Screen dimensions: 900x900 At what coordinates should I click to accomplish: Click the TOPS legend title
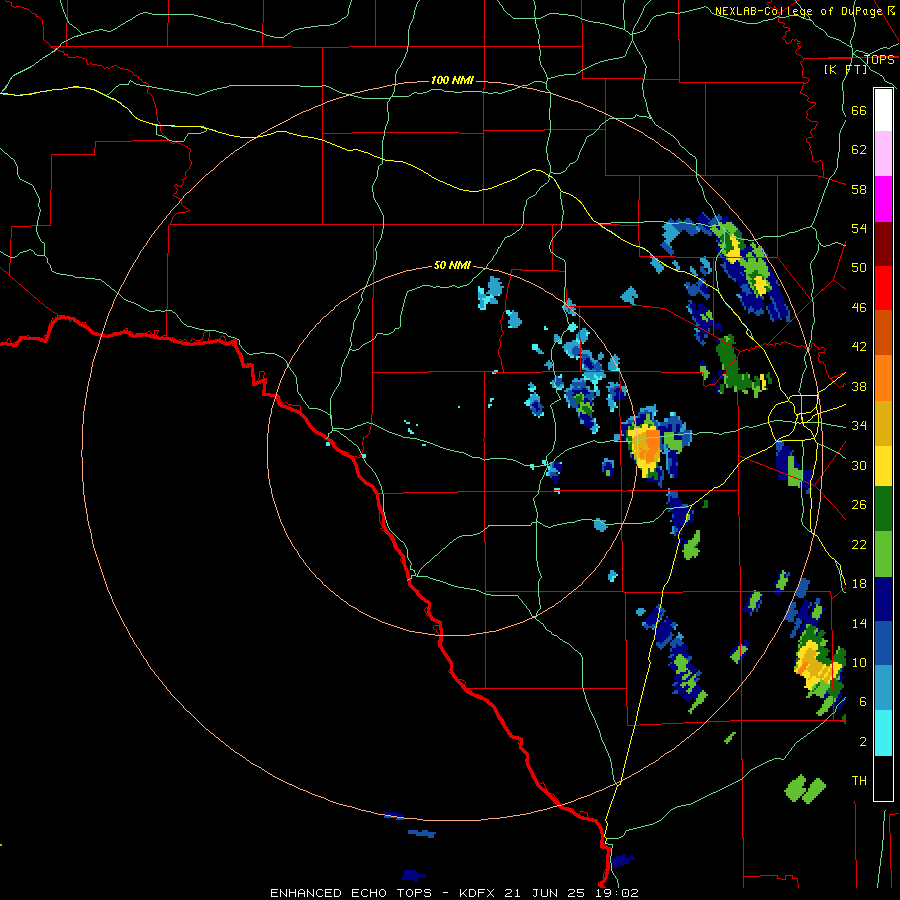pos(879,59)
